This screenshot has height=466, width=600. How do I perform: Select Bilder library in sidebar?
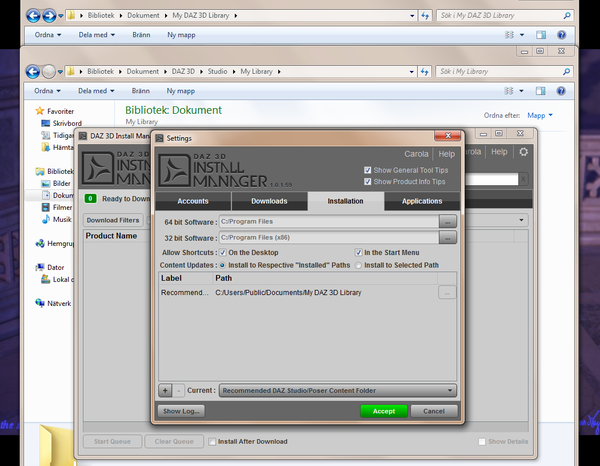pos(56,184)
